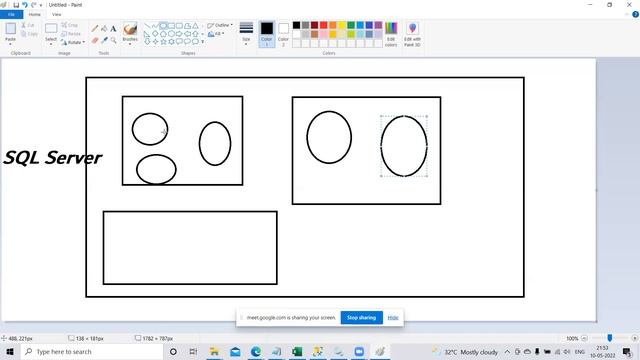Open Excel from the taskbar
Screen dimensions: 640x360
(x=297, y=351)
